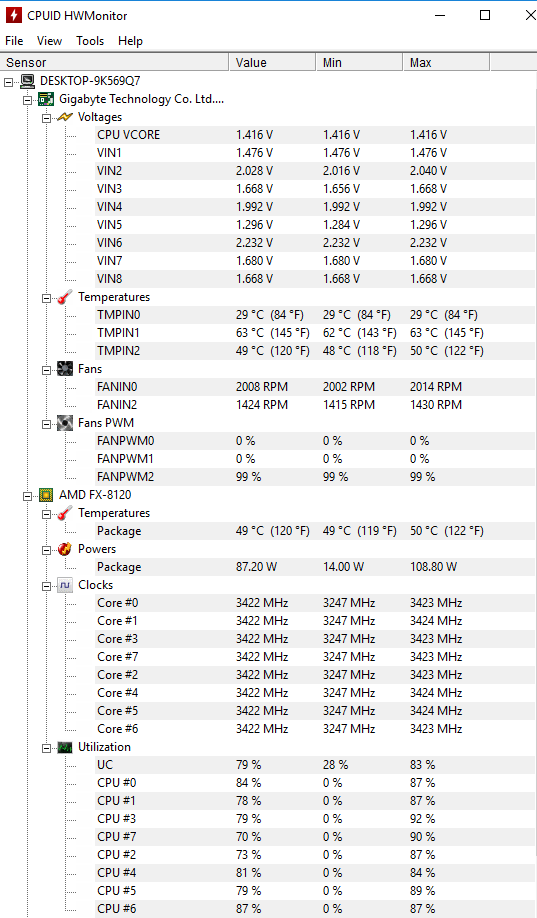537x918 pixels.
Task: Open the File menu
Action: (x=14, y=41)
